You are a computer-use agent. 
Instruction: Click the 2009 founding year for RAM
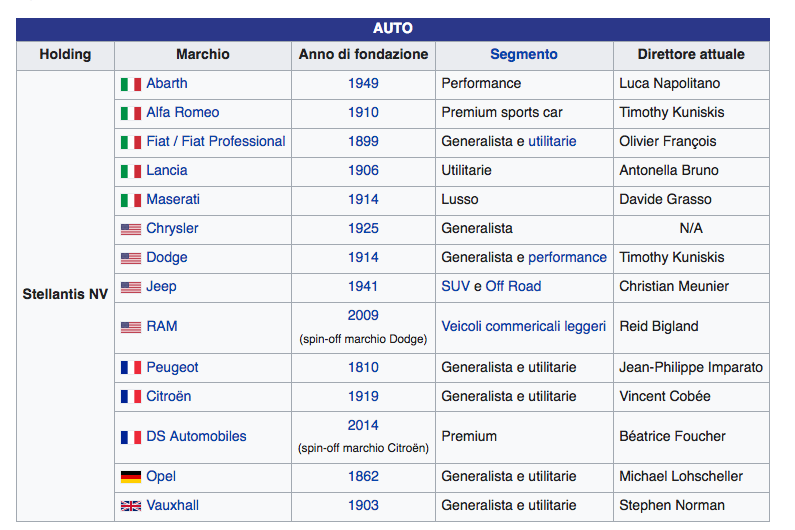[363, 315]
